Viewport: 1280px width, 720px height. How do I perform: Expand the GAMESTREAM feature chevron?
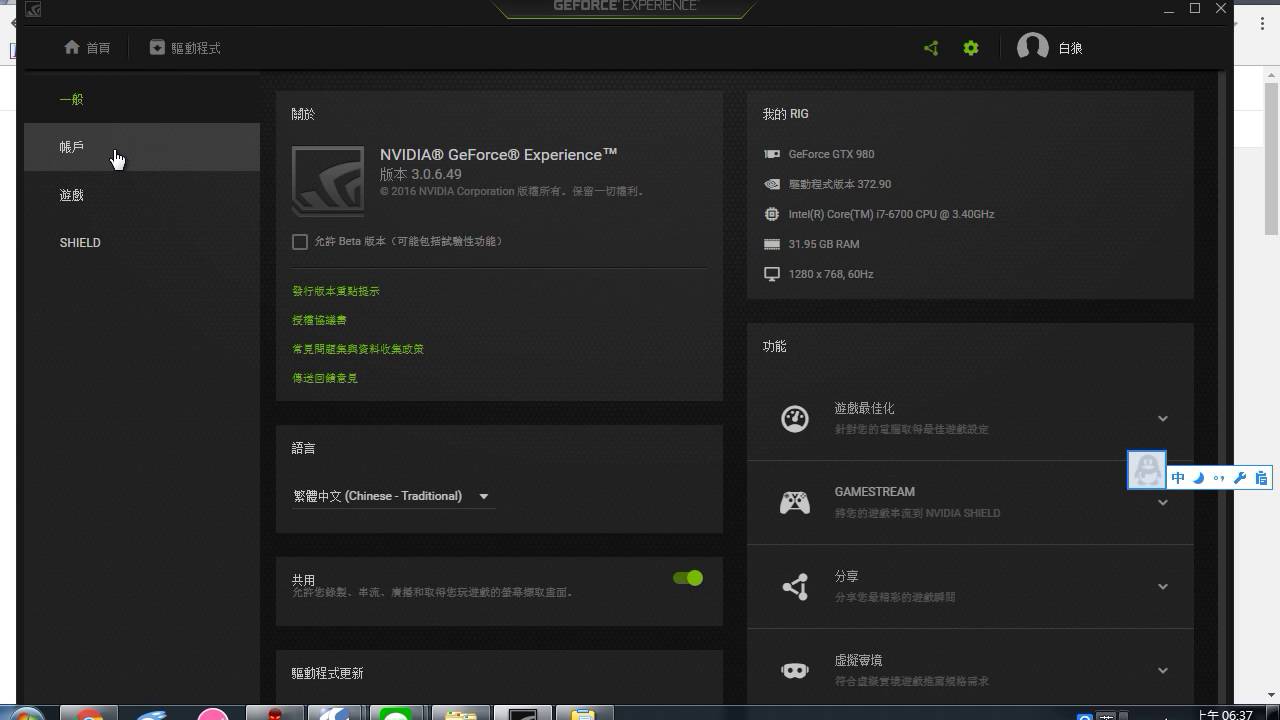1162,502
